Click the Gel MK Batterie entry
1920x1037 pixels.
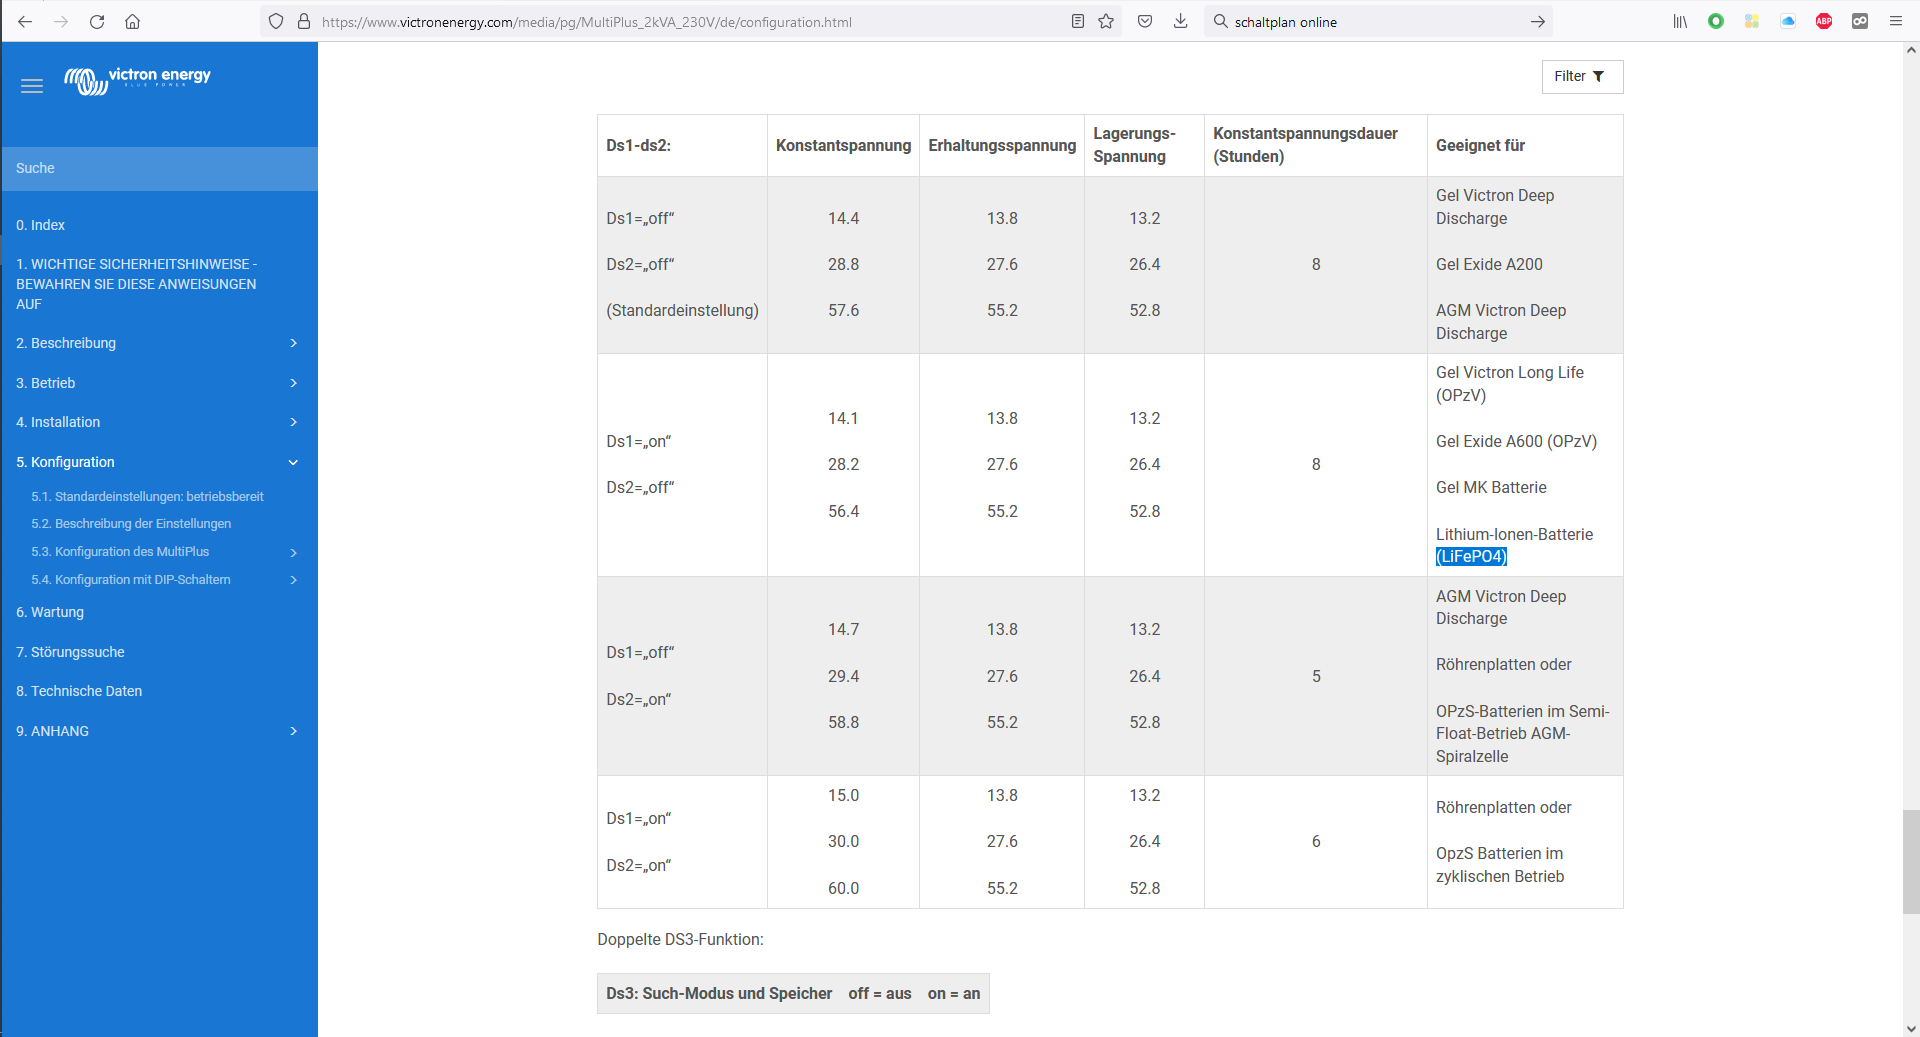(x=1491, y=488)
